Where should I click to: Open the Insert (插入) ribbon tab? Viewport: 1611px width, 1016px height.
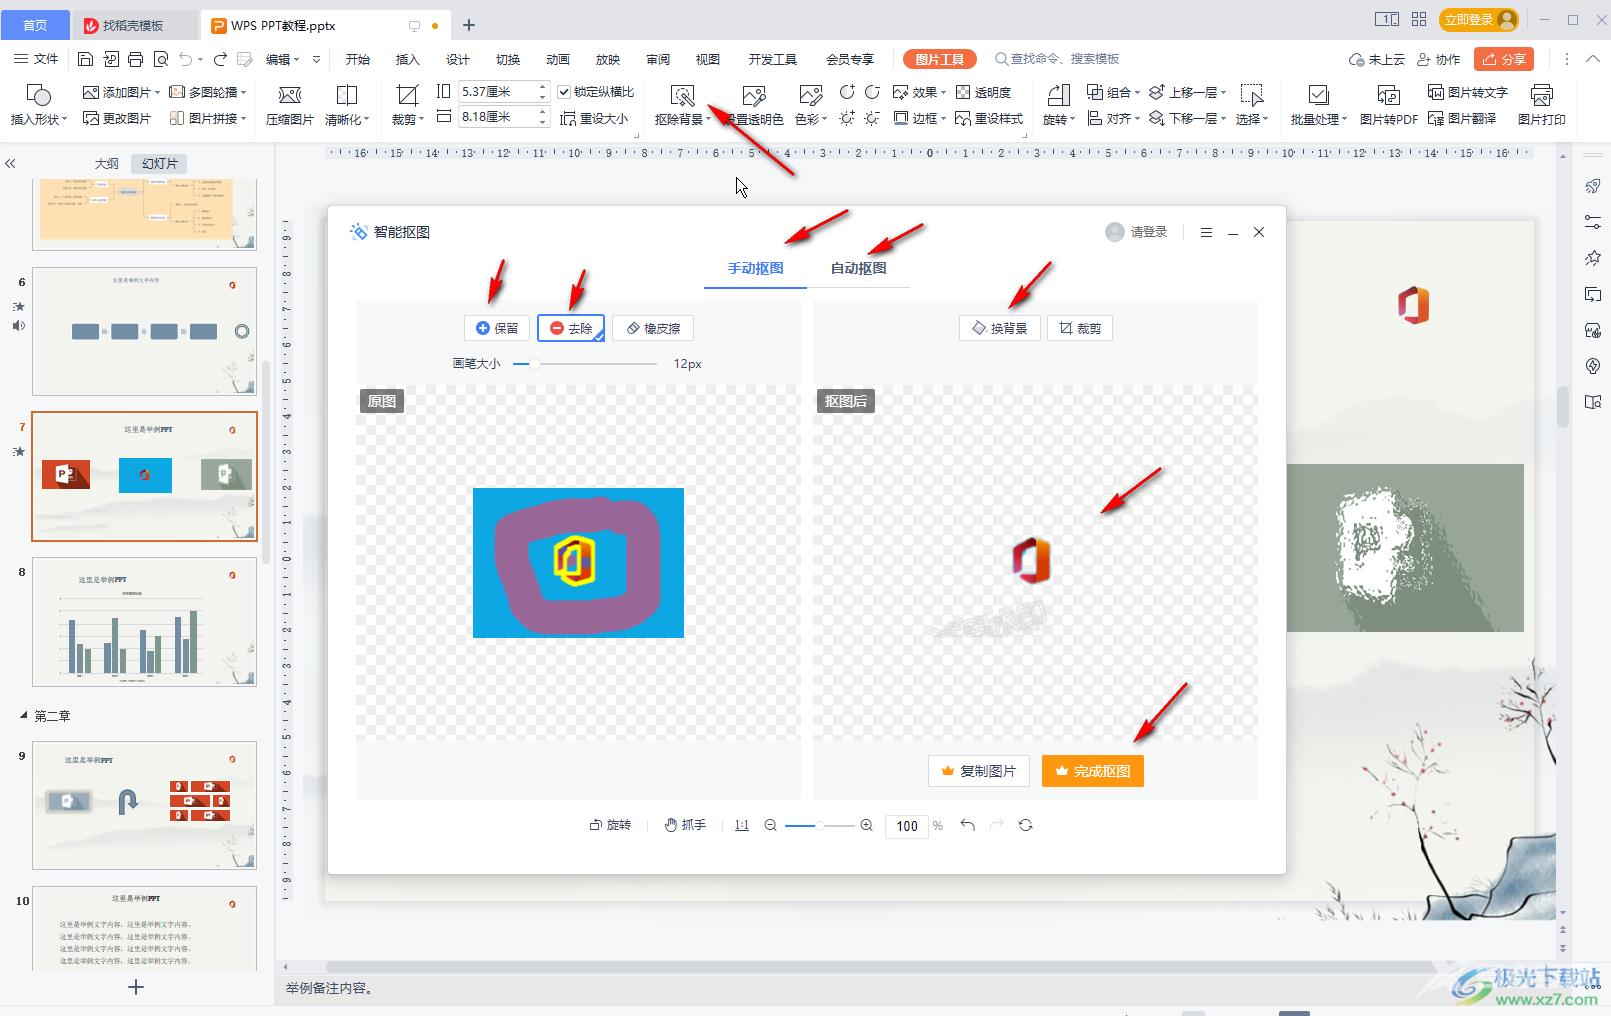point(407,59)
